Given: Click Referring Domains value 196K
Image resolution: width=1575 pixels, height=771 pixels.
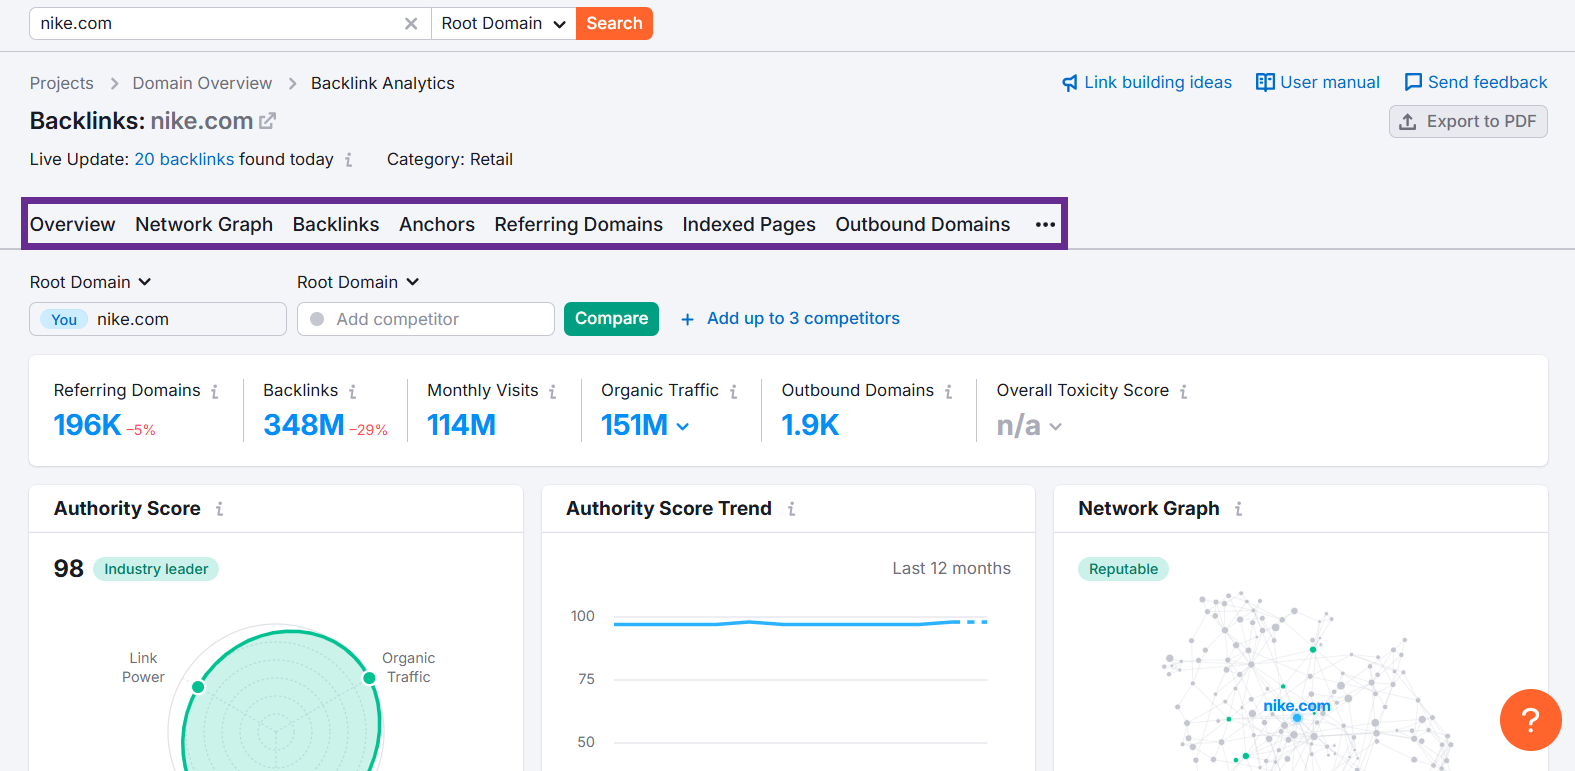Looking at the screenshot, I should point(87,425).
